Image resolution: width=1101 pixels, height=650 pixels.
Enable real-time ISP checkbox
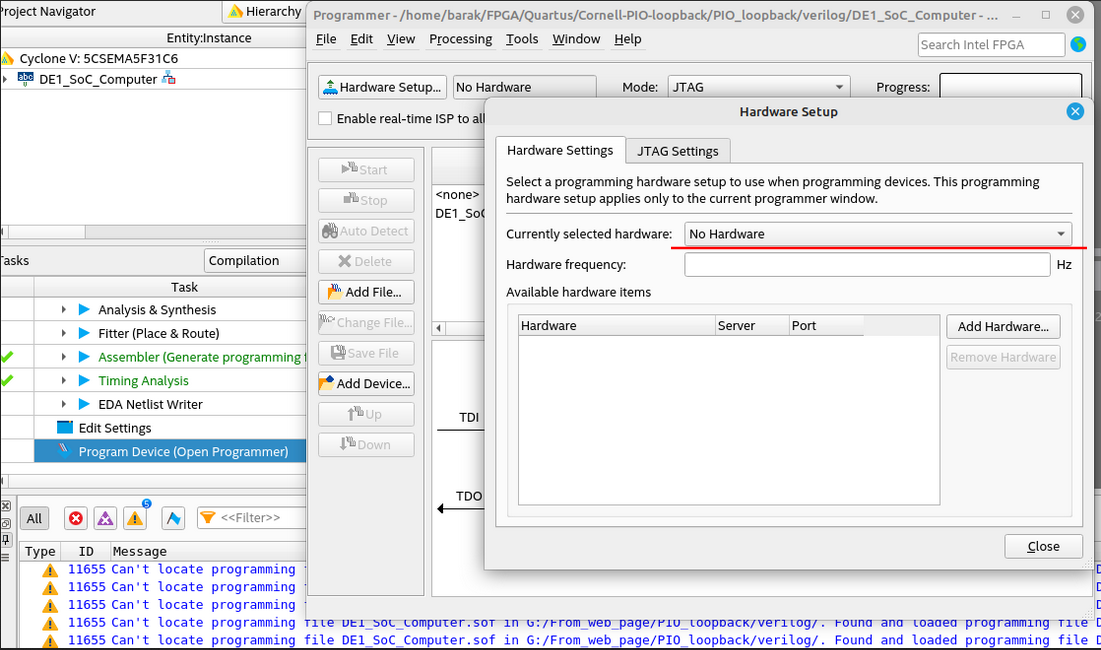325,118
